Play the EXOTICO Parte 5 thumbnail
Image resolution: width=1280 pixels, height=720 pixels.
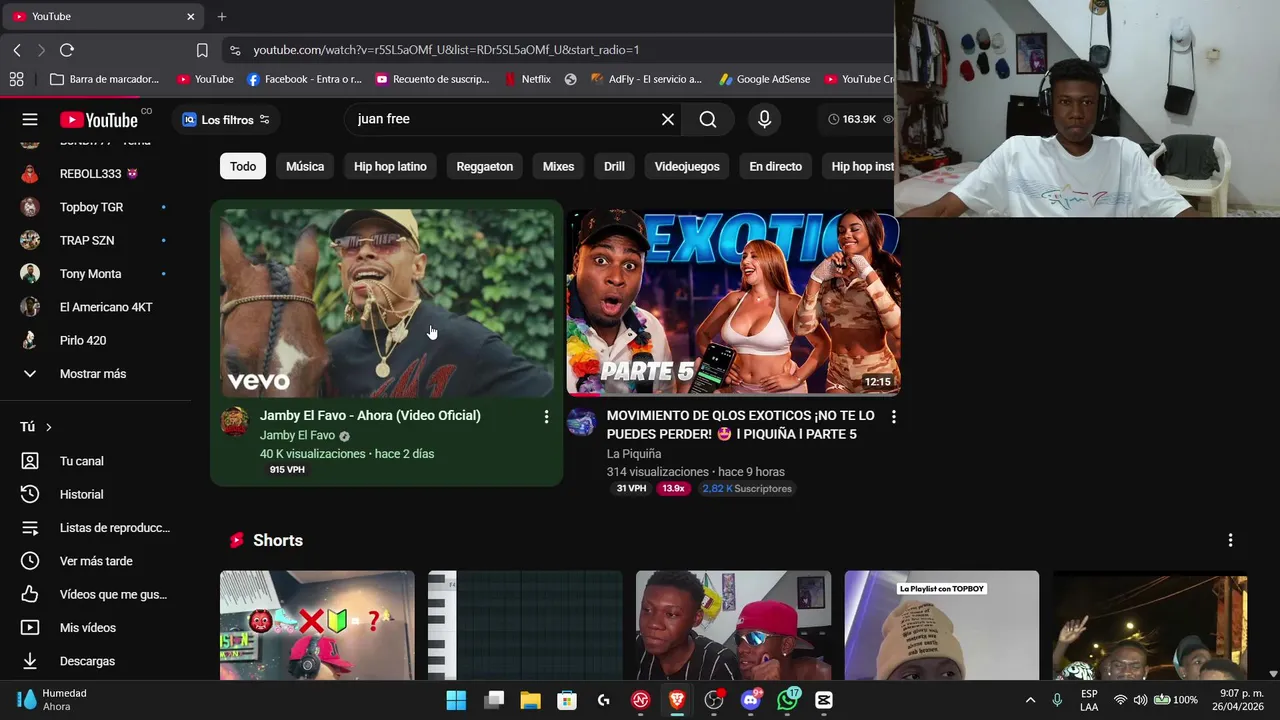tap(734, 303)
